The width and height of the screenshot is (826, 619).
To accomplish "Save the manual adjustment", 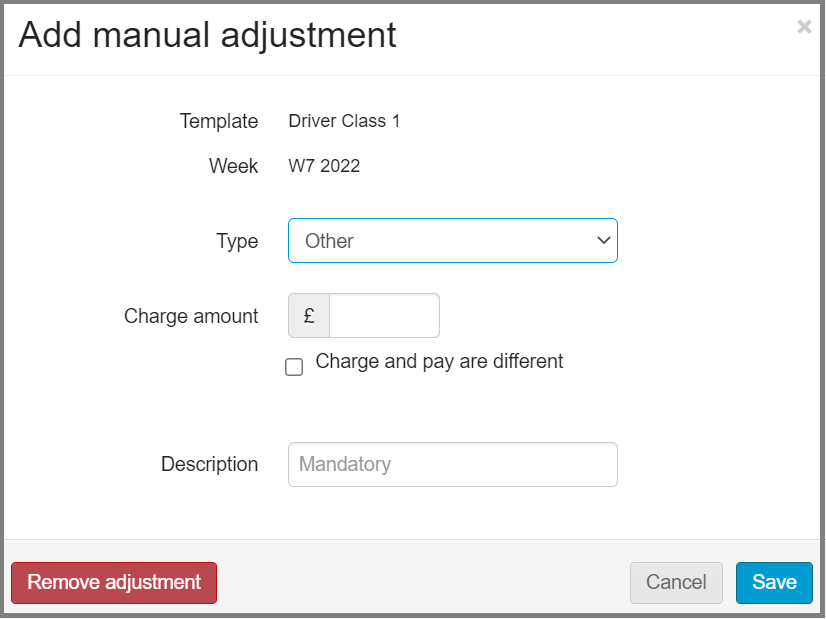I will click(x=774, y=582).
